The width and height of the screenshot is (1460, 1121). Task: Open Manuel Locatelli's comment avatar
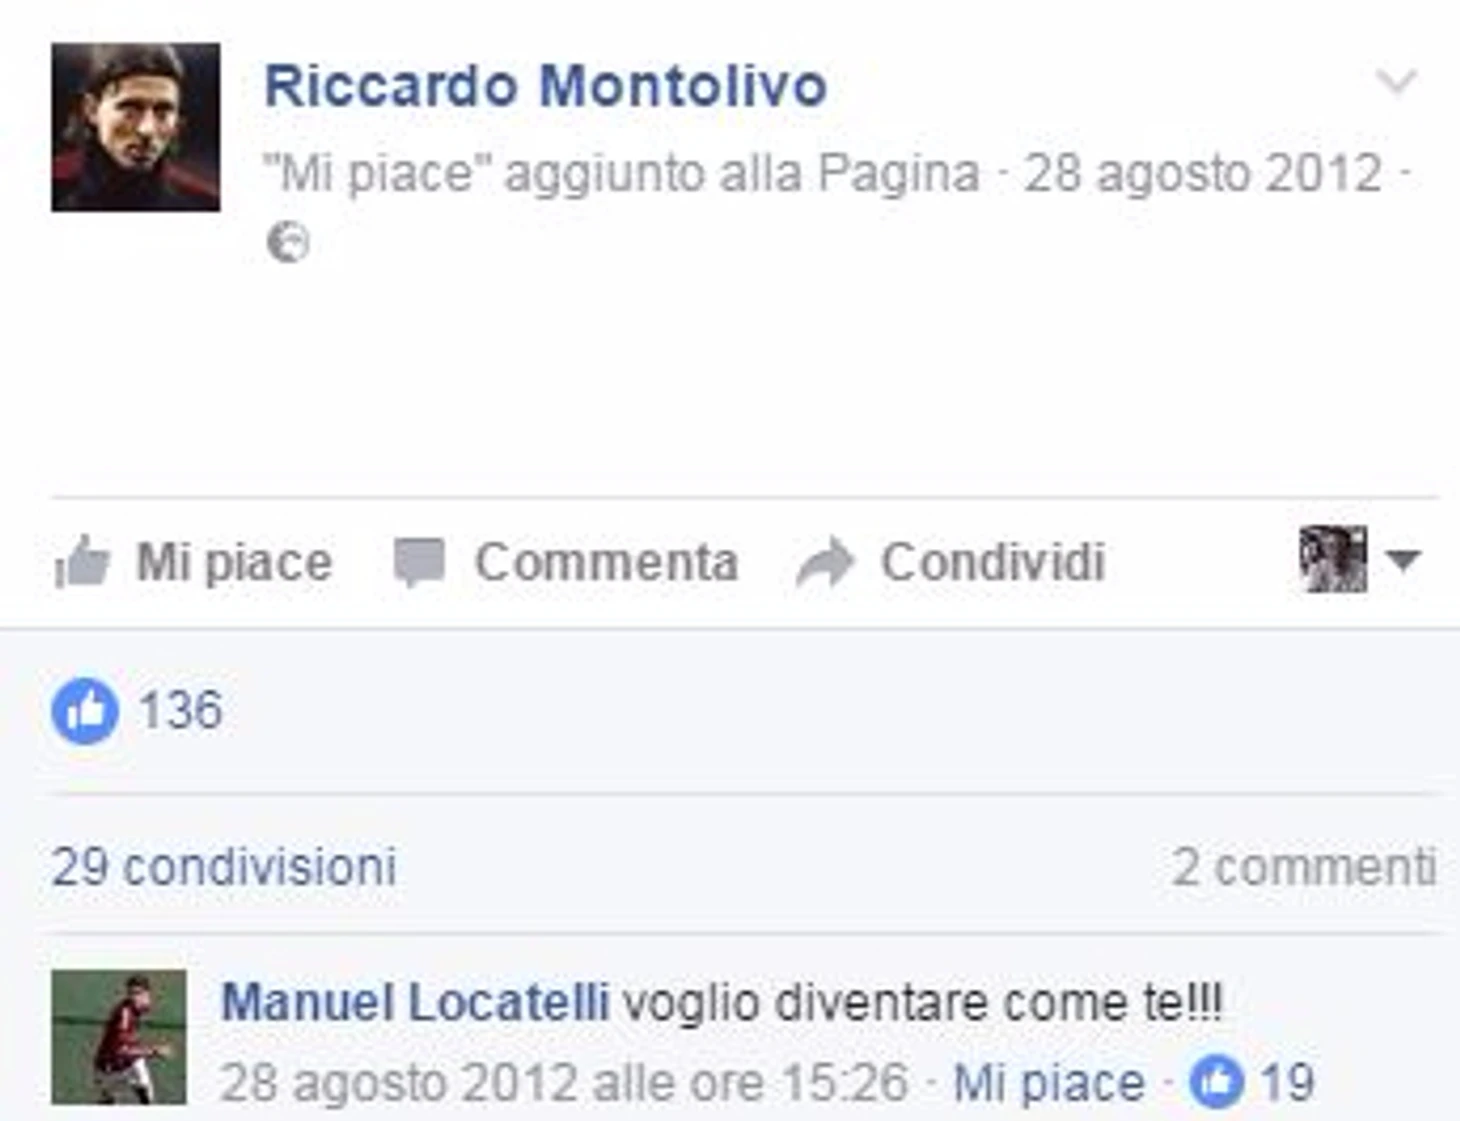pyautogui.click(x=119, y=1037)
